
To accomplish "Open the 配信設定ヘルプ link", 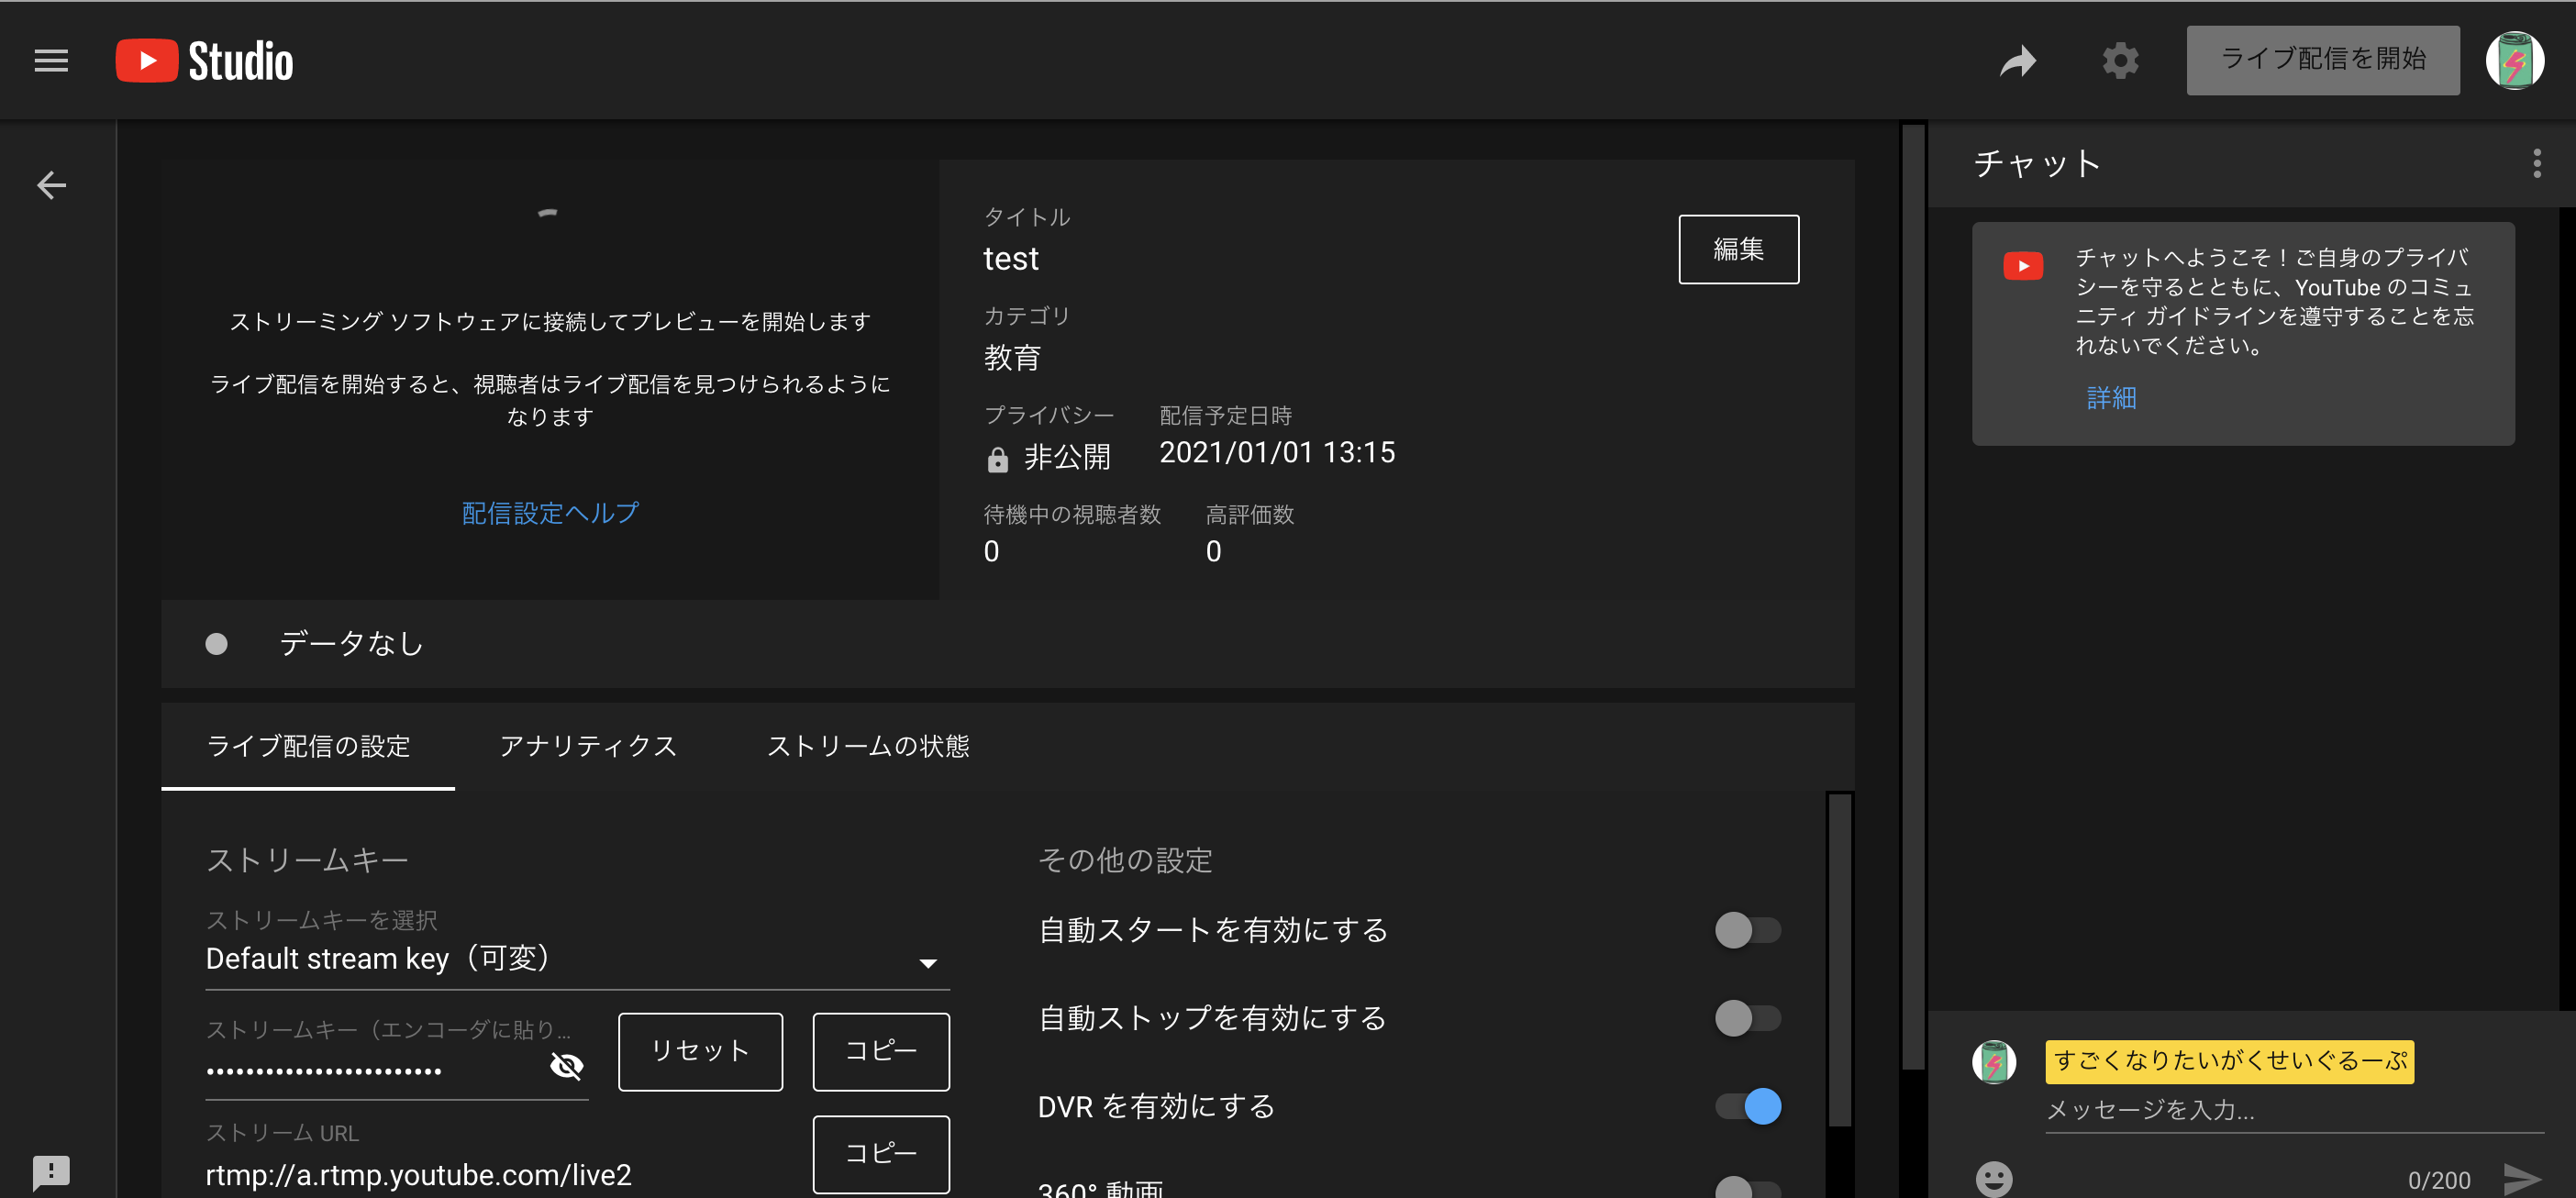I will (x=550, y=513).
